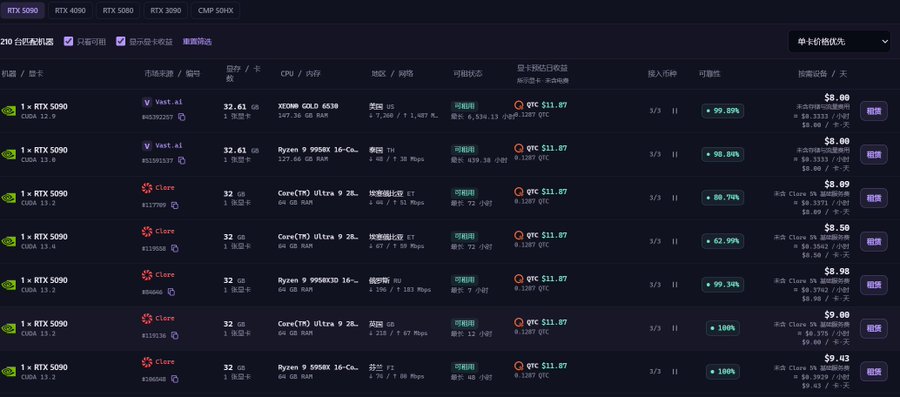900x397 pixels.
Task: Click the 210 台匹配机器 count text
Action: point(27,41)
